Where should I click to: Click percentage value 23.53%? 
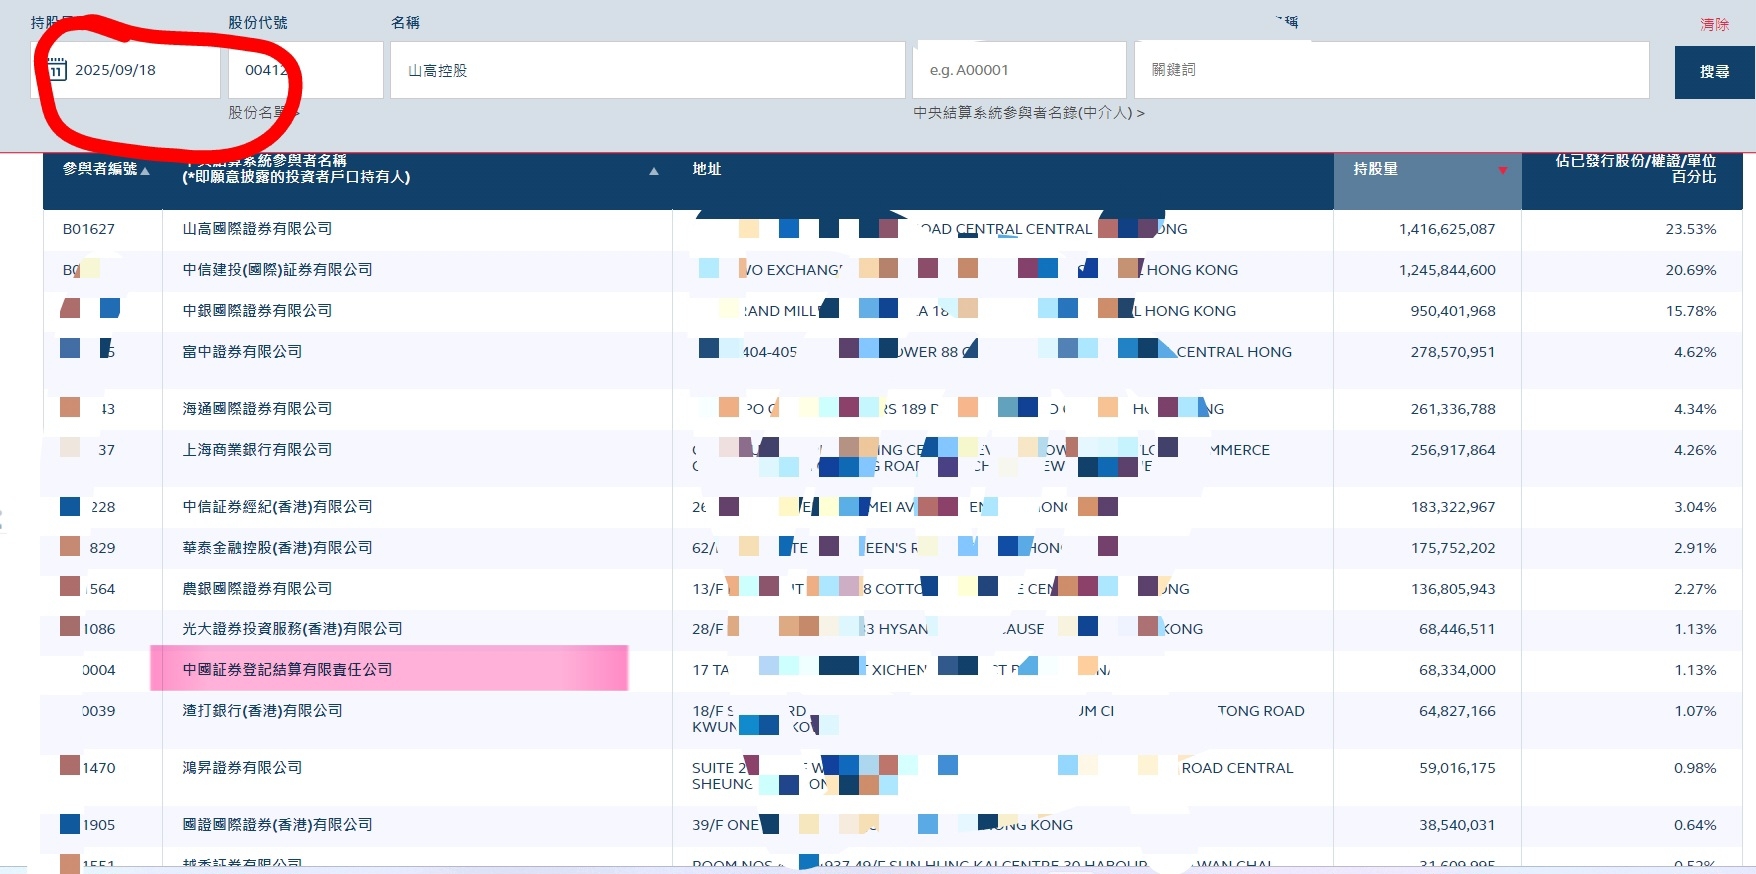[1690, 229]
